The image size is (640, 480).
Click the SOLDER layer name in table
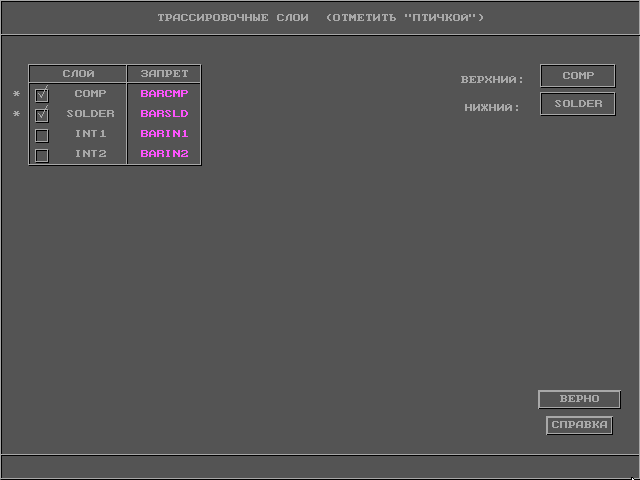tap(90, 113)
